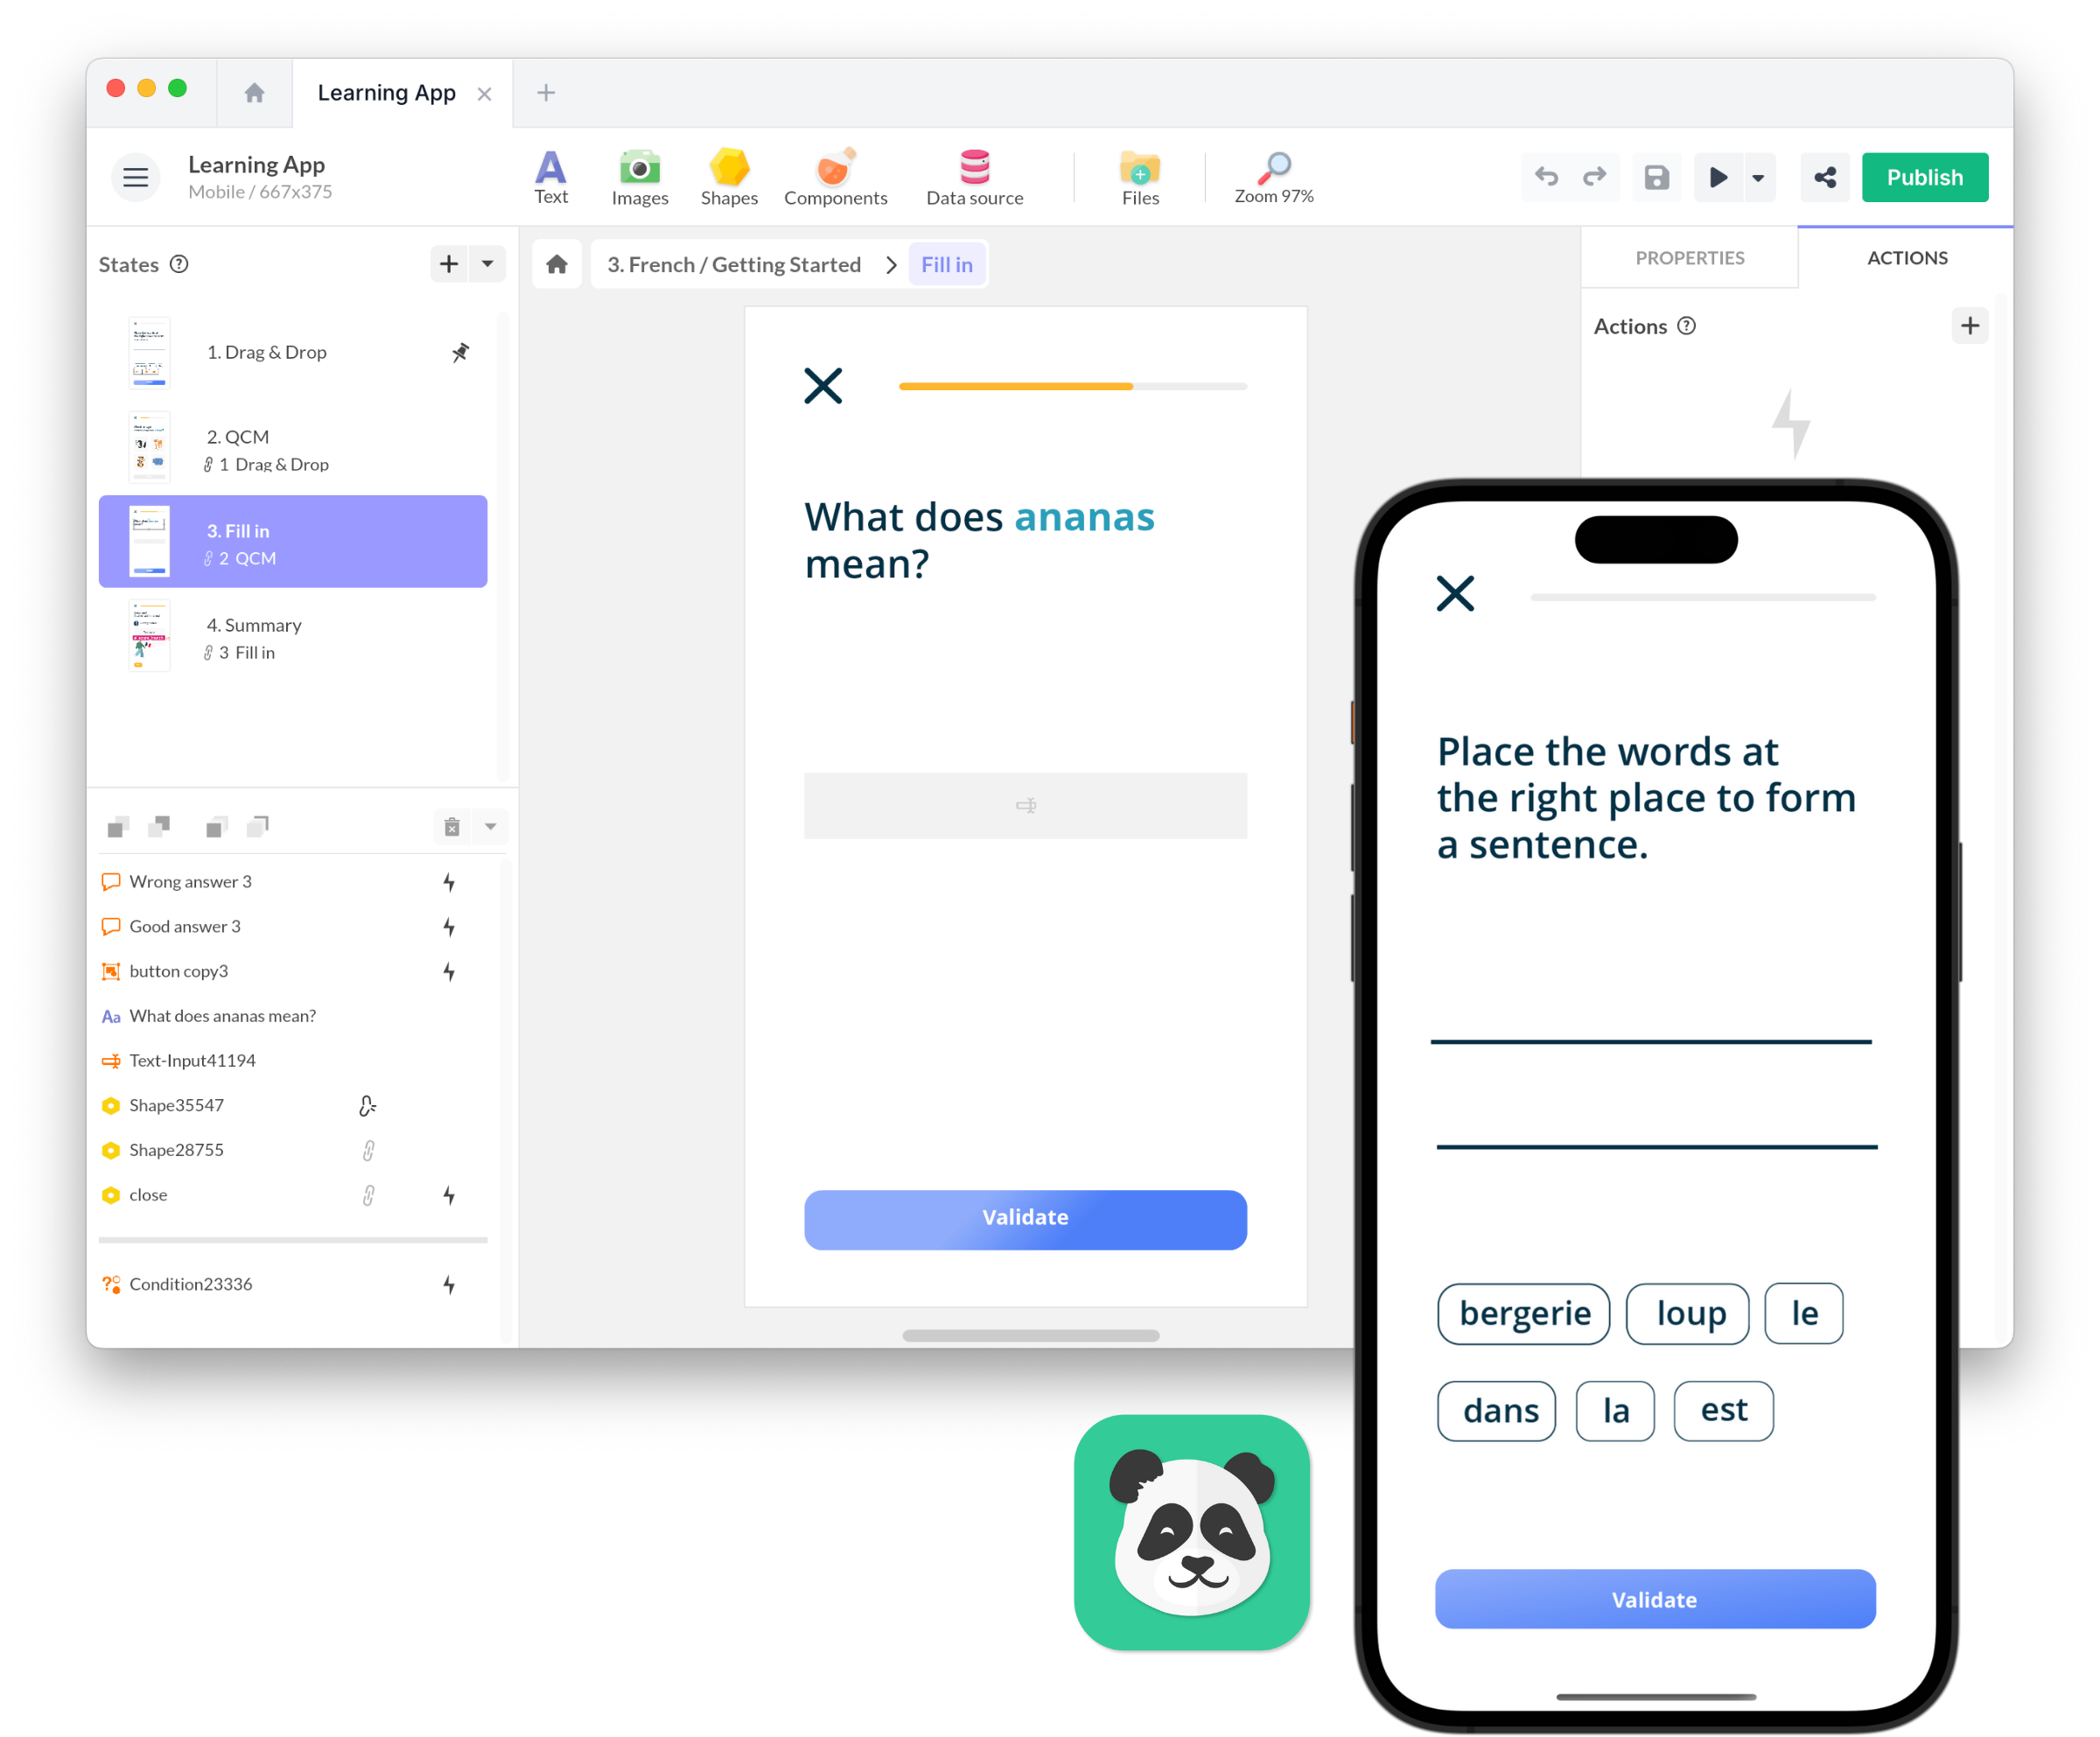Expand the States panel options
Image resolution: width=2100 pixels, height=1737 pixels.
pyautogui.click(x=488, y=263)
